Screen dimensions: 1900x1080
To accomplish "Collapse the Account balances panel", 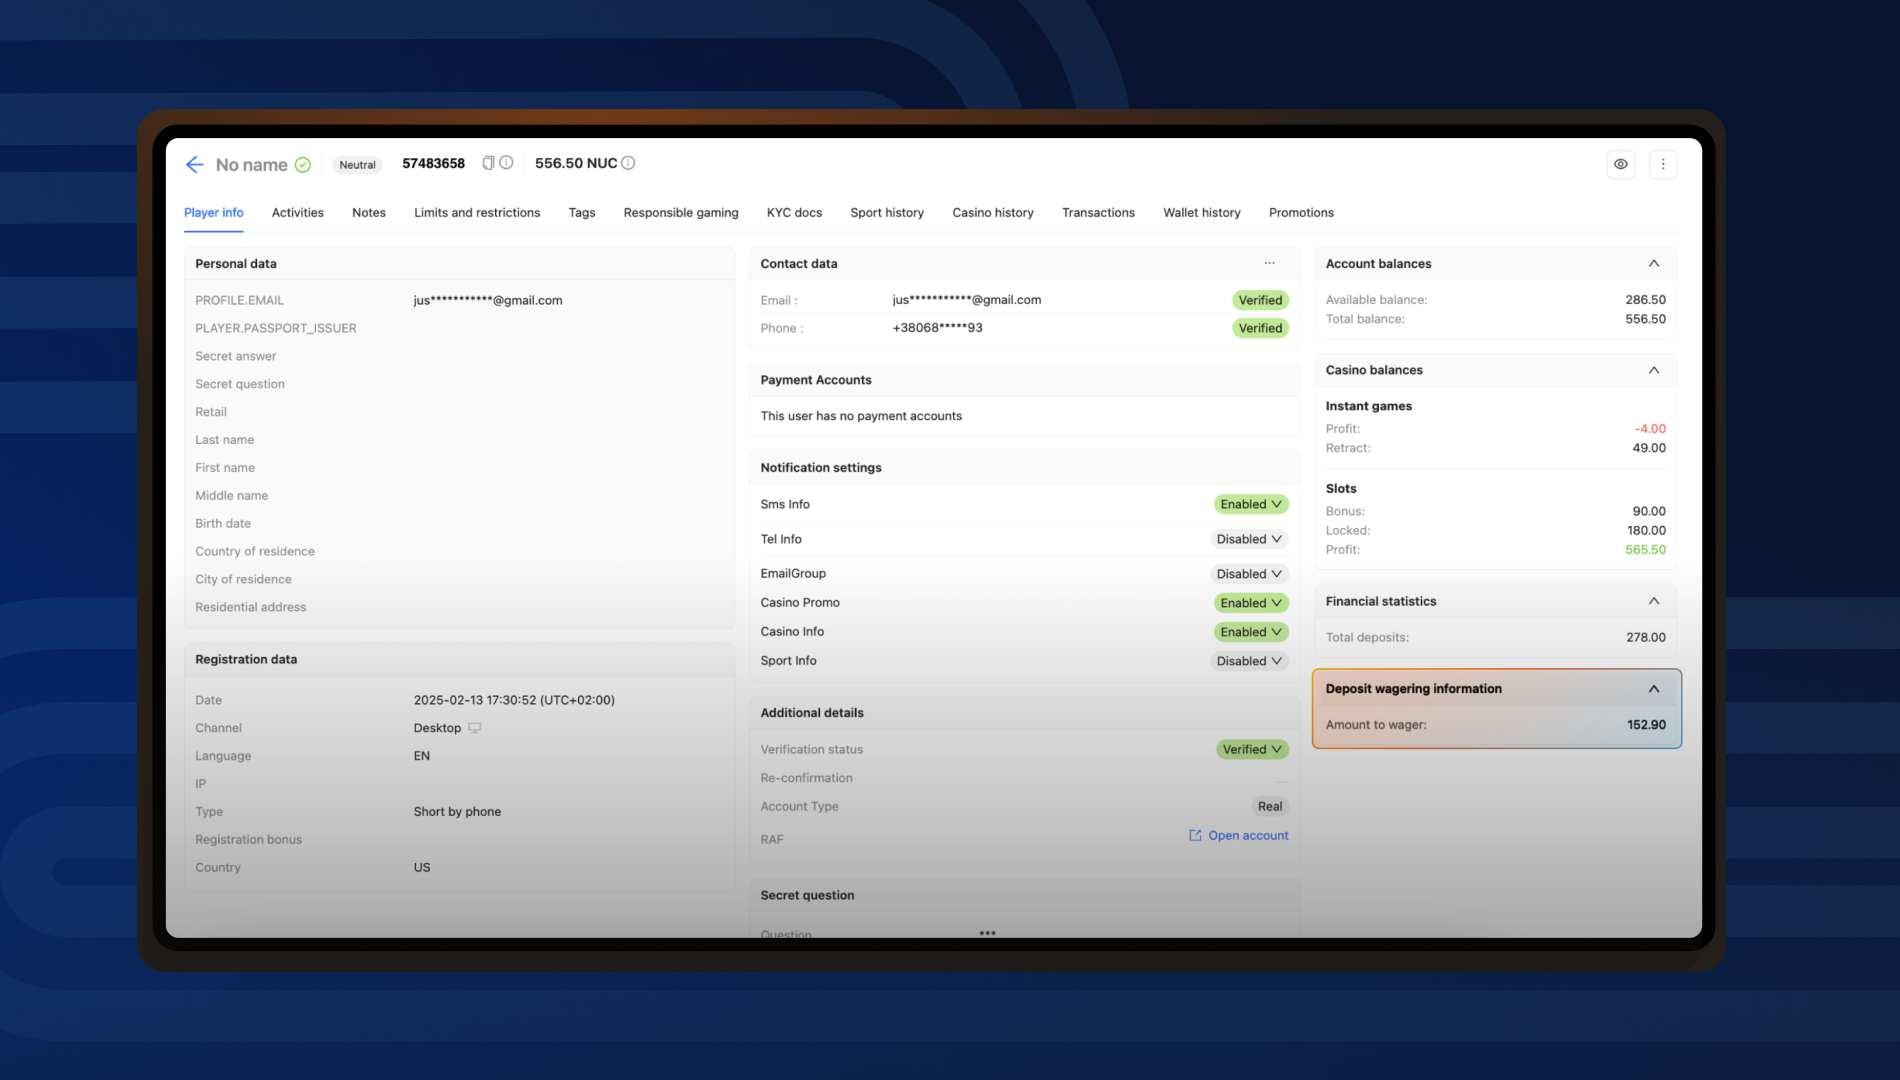I will click(1653, 263).
